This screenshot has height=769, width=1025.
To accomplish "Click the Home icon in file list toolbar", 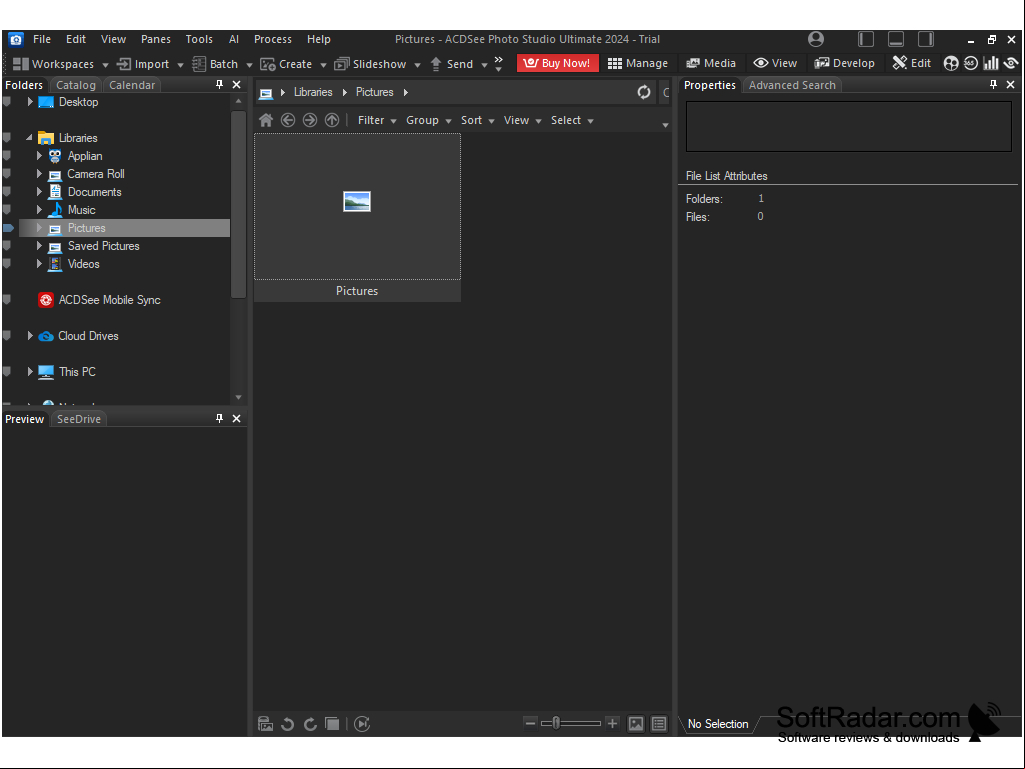I will tap(266, 120).
